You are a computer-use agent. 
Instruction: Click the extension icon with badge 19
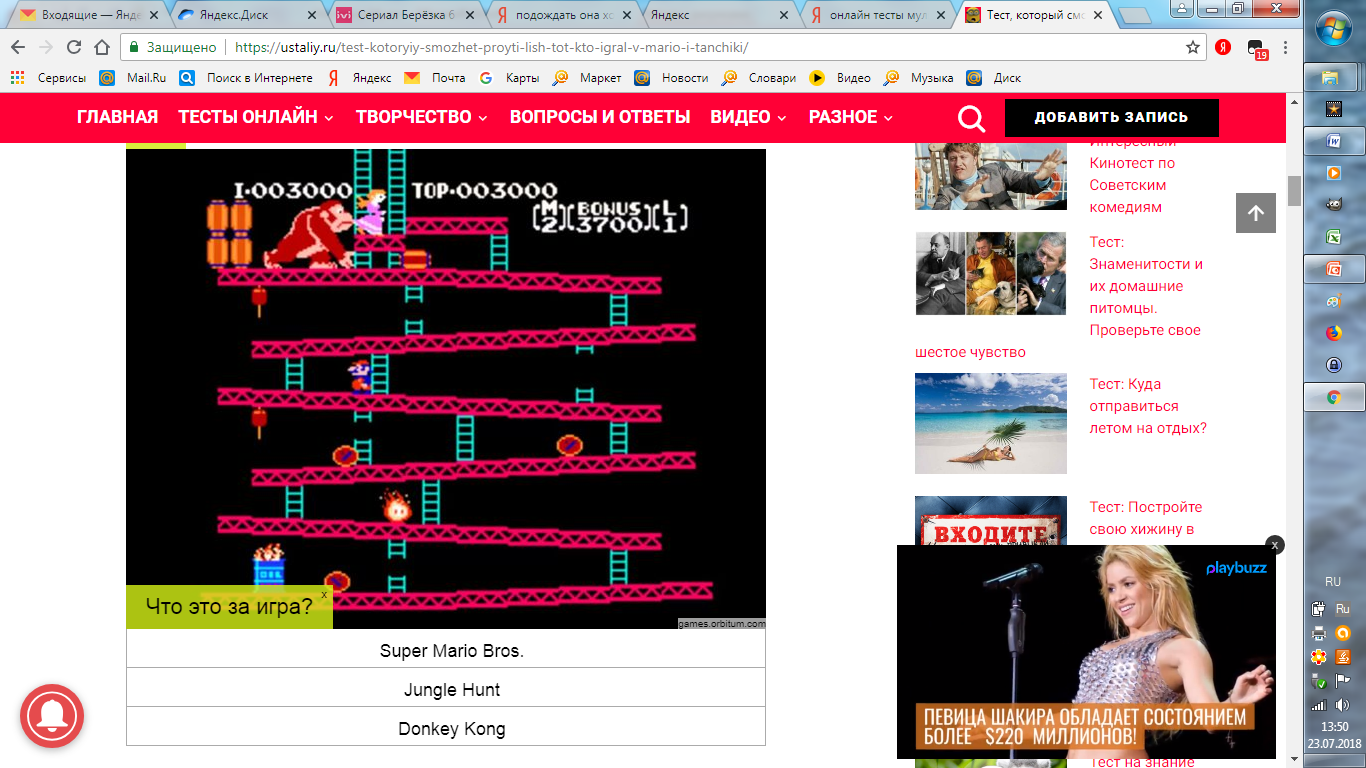tap(1256, 49)
